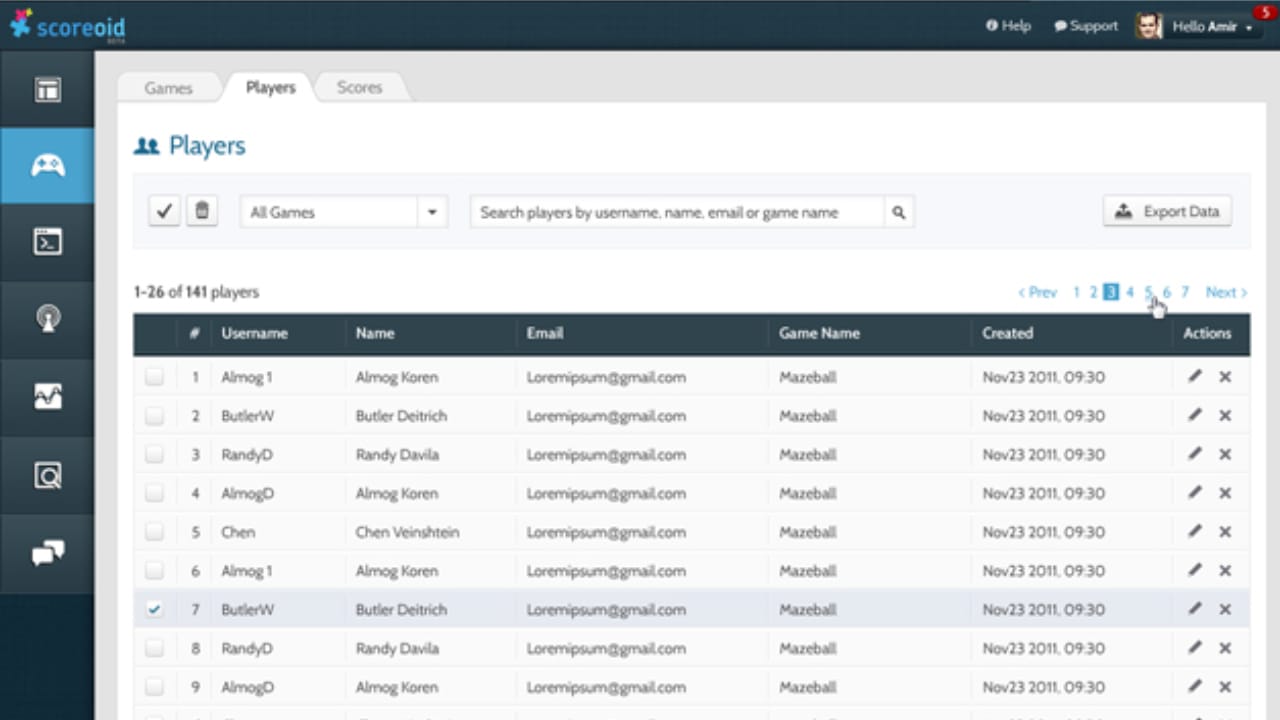Open the dashboard layout icon in sidebar

click(x=47, y=89)
